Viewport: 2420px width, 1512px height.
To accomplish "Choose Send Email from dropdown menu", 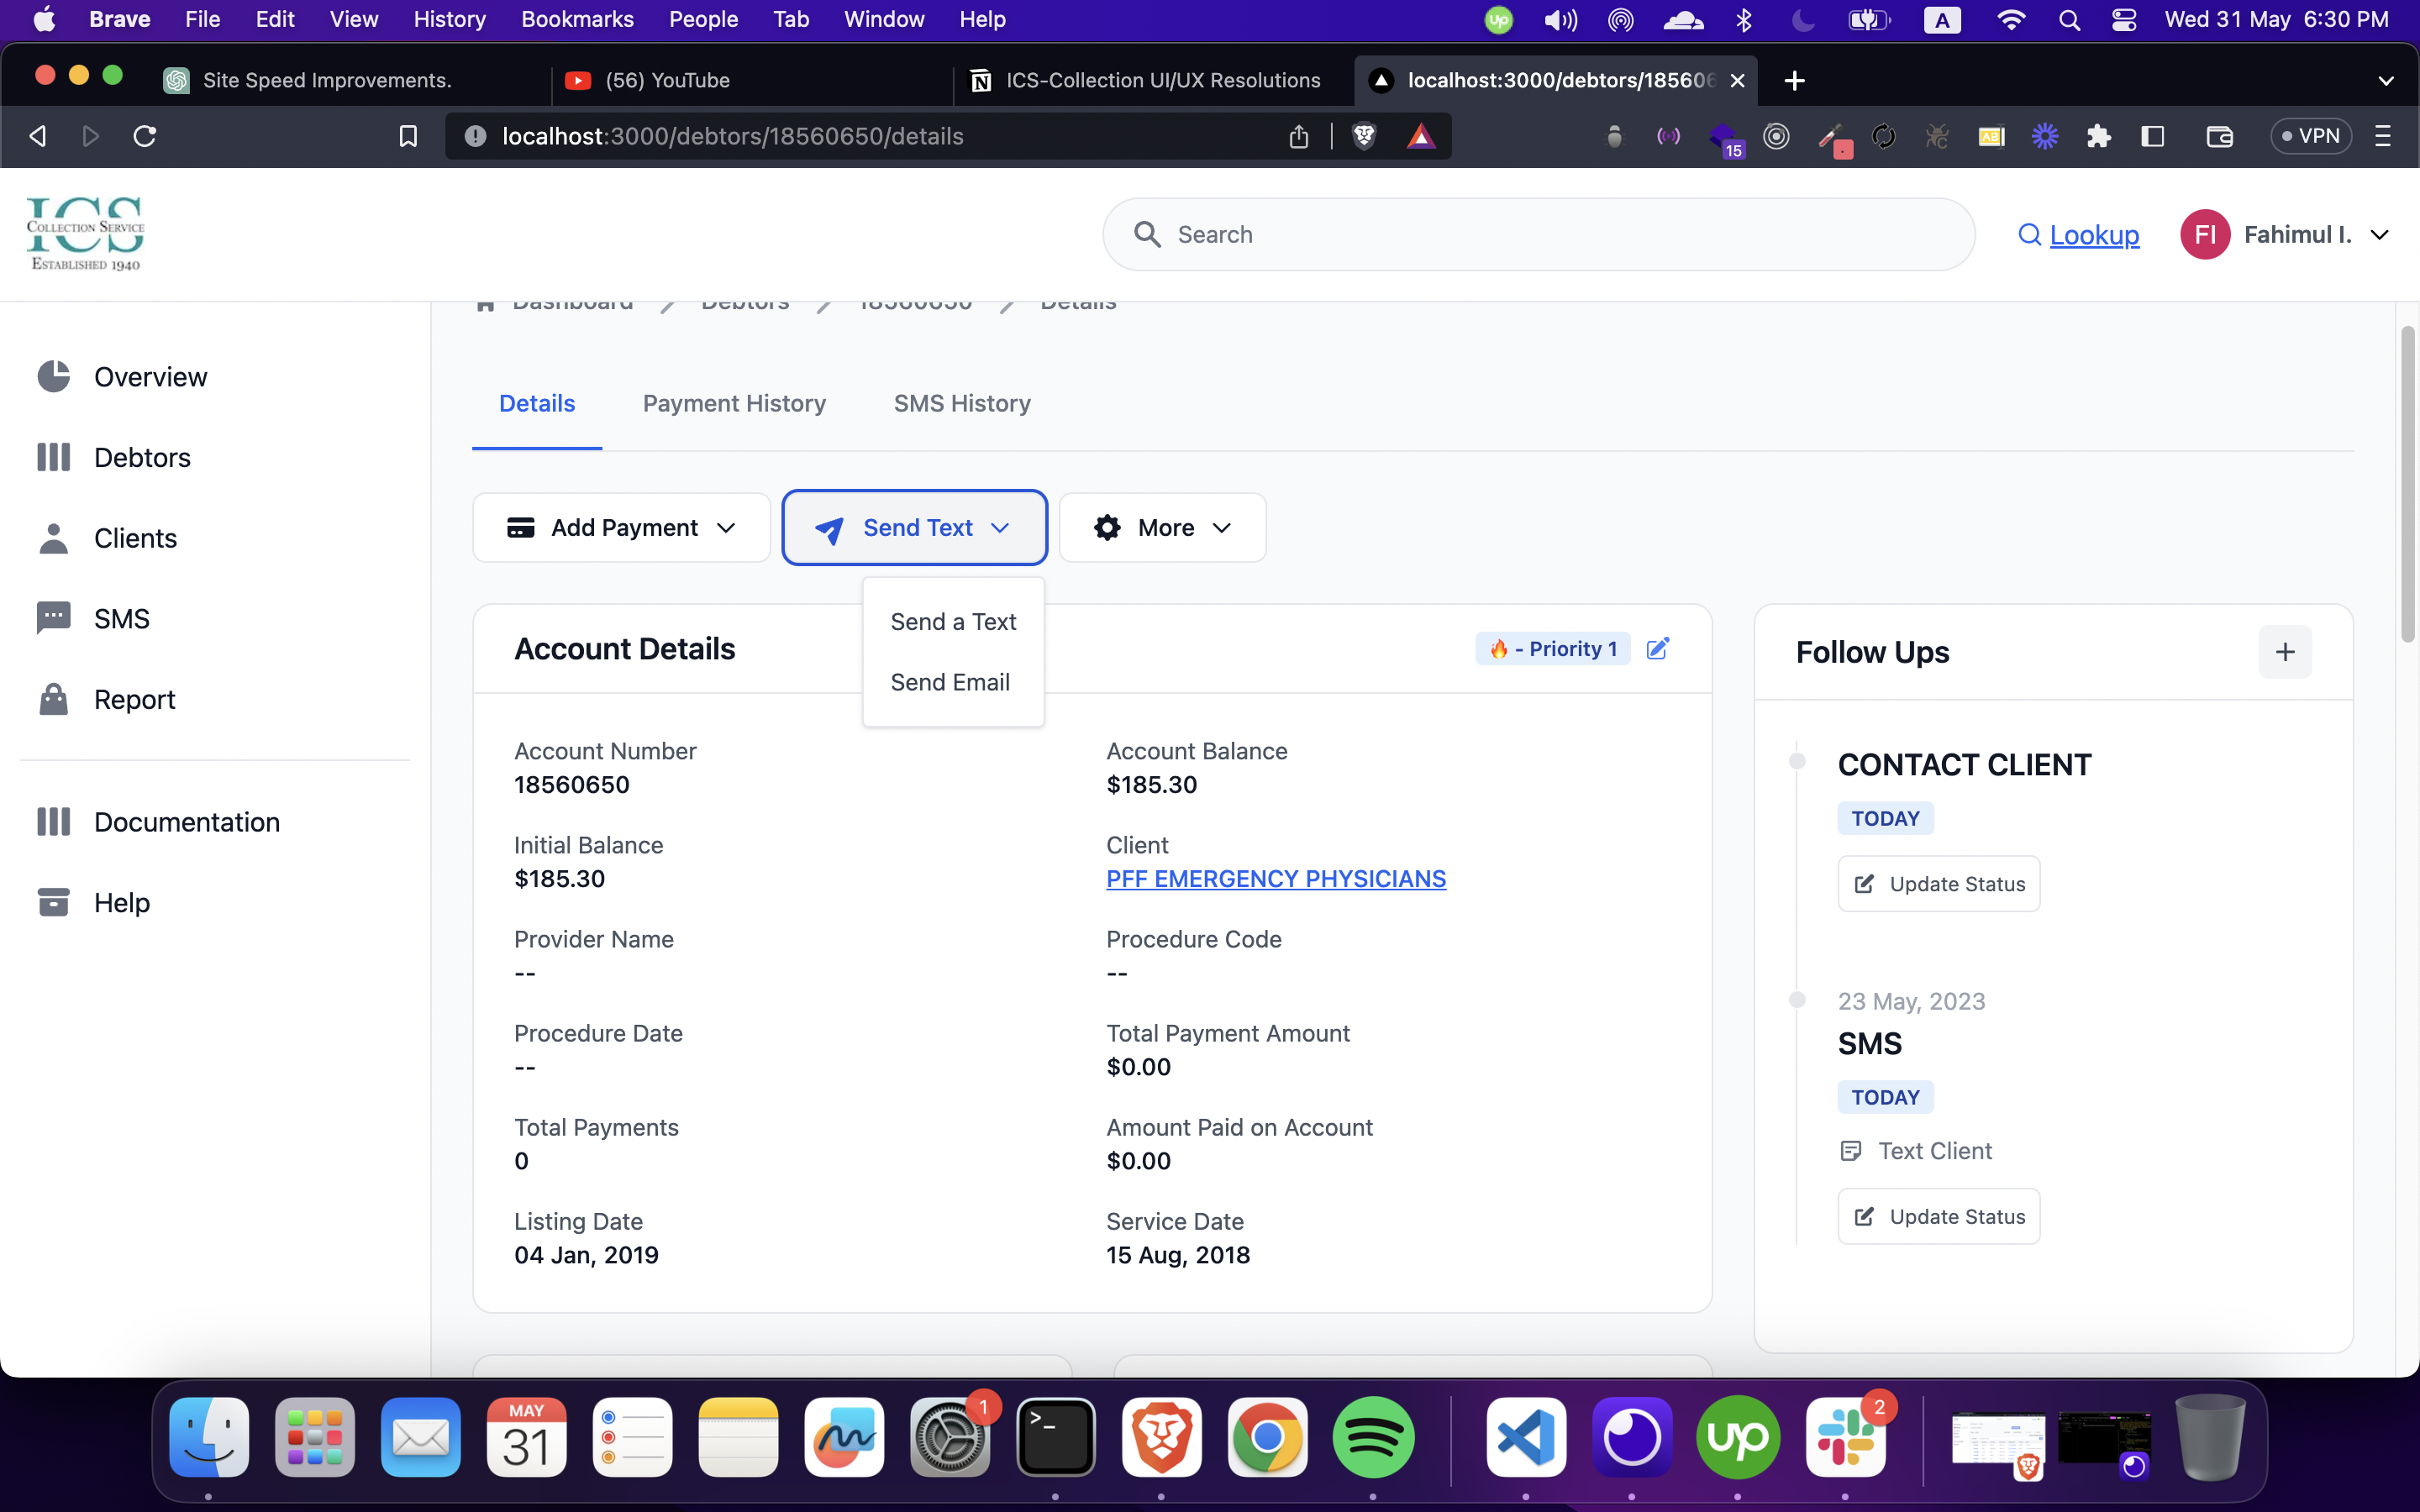I will (x=950, y=682).
